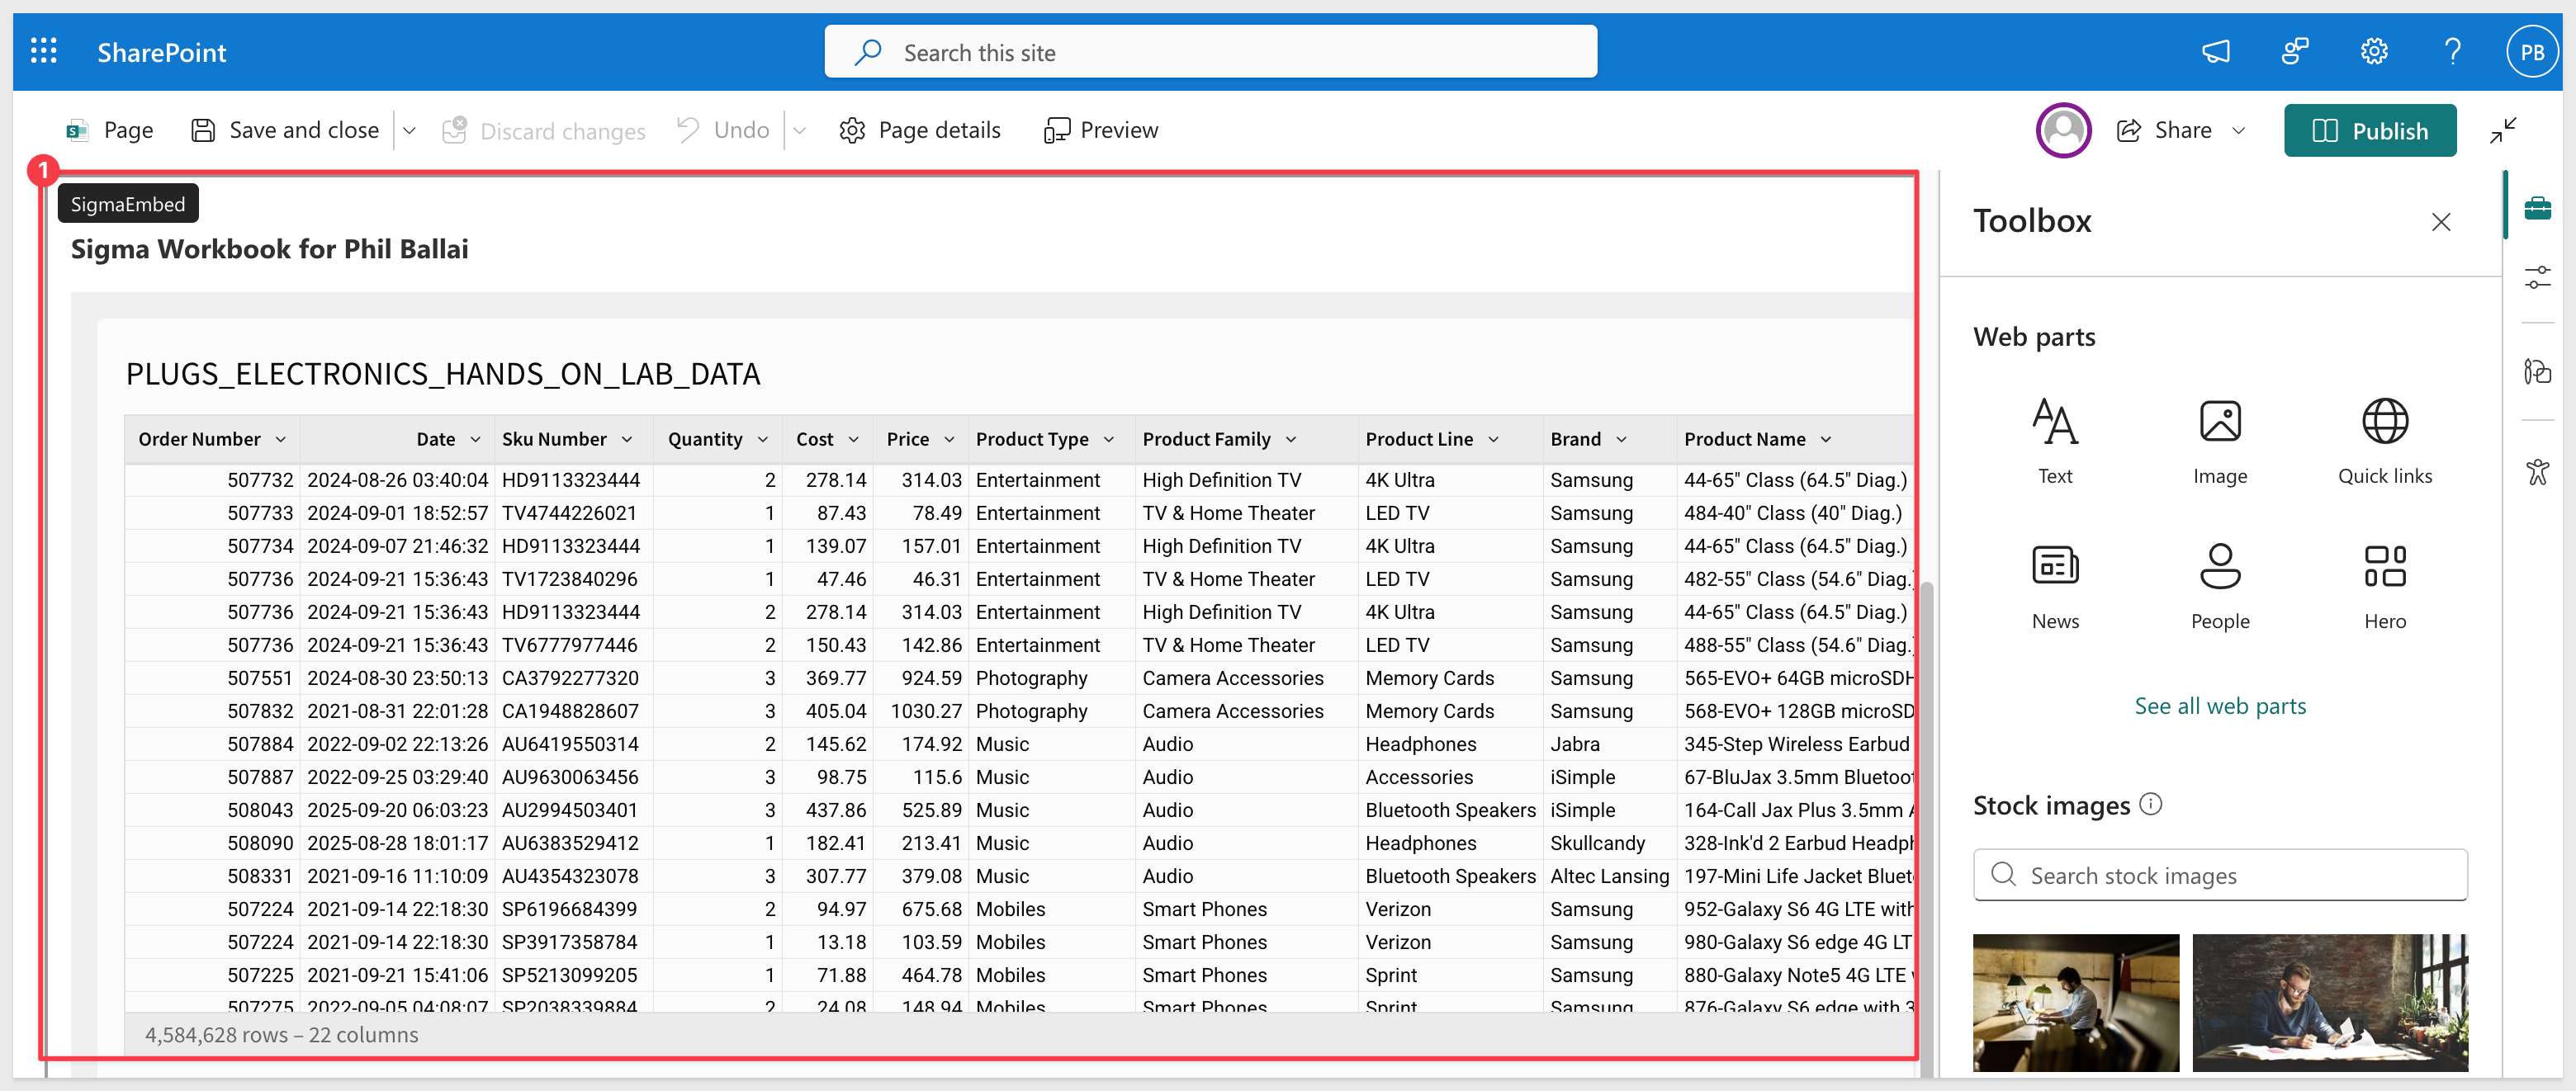Click the Page toolbar item
This screenshot has height=1091, width=2576.
coord(109,130)
